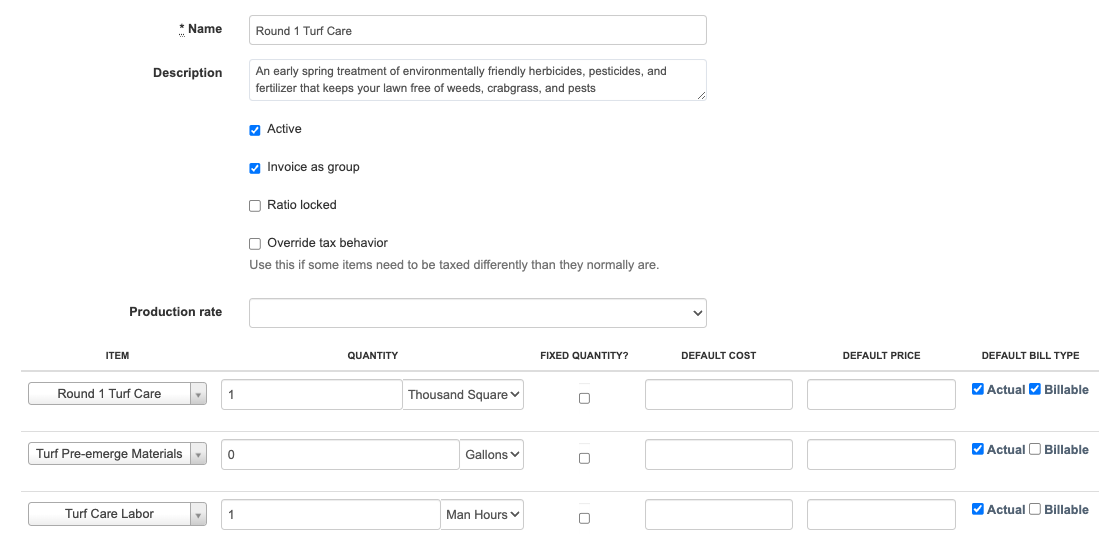Toggle the Active checkbox

(x=255, y=130)
